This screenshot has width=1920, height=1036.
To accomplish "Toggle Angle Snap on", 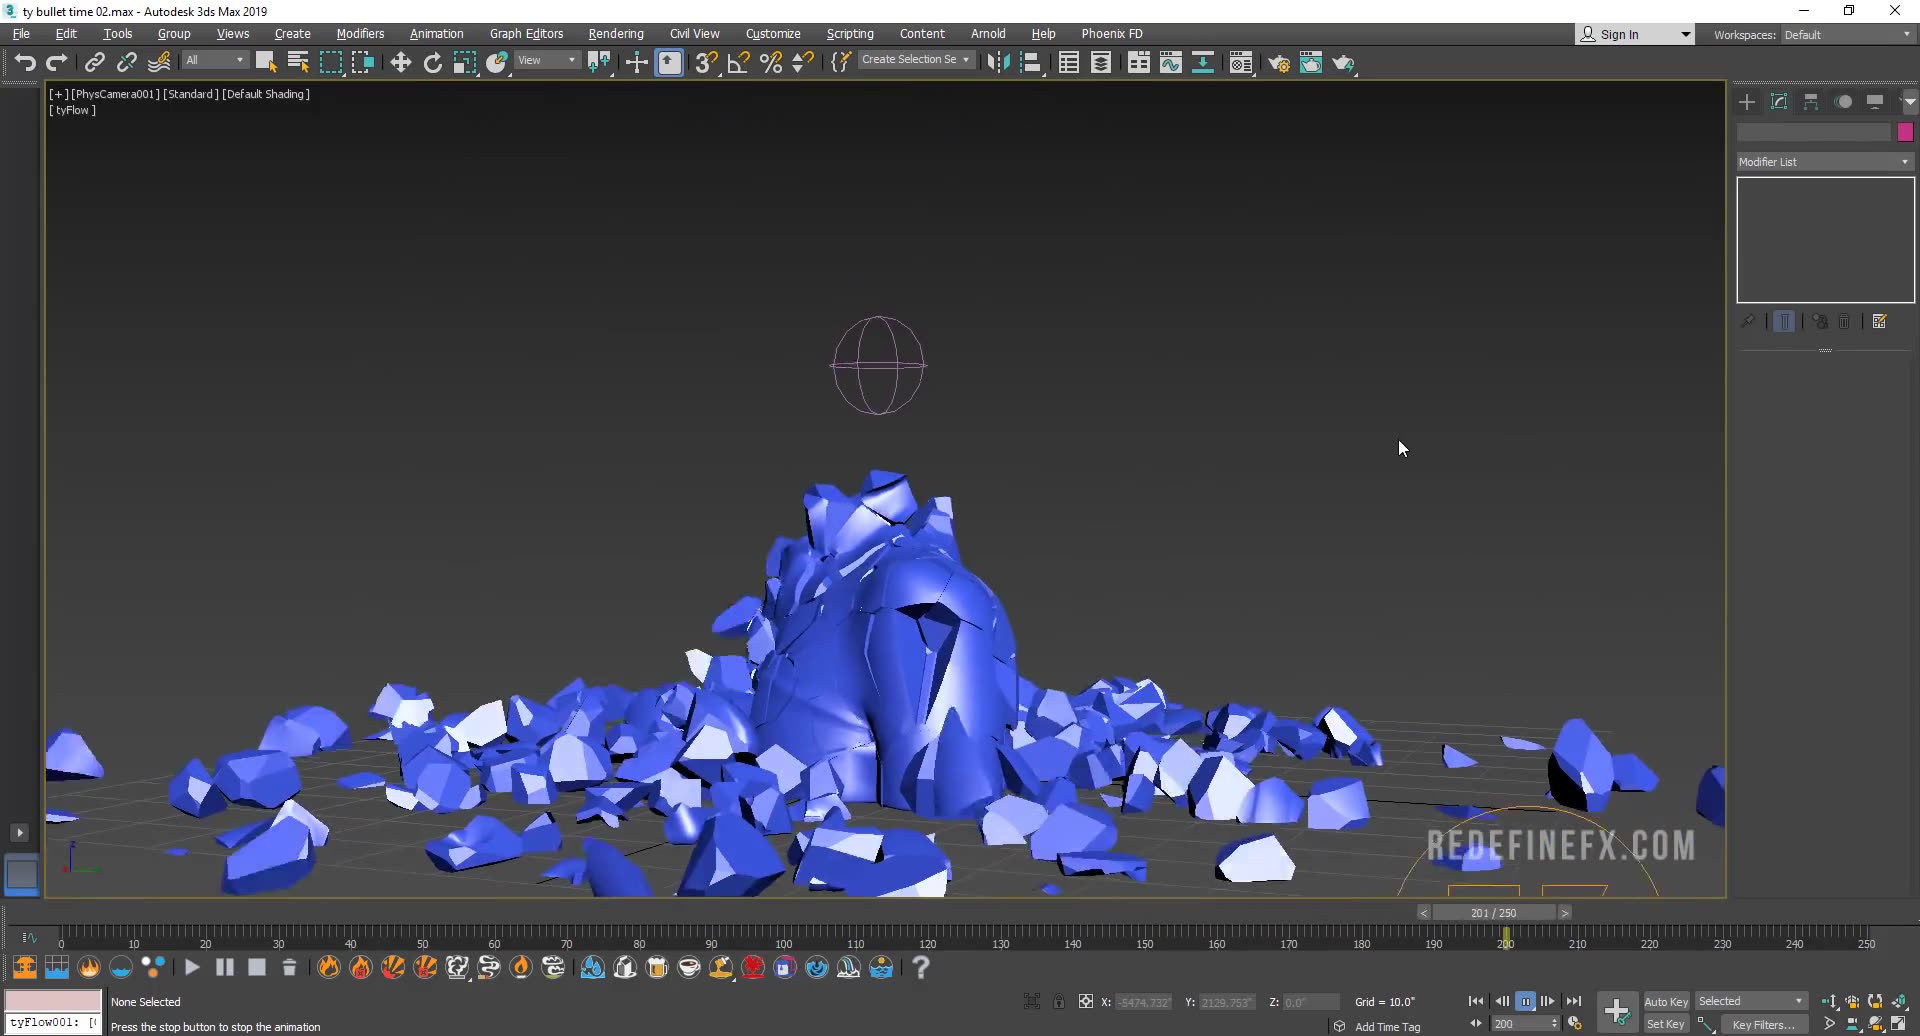I will coord(738,62).
